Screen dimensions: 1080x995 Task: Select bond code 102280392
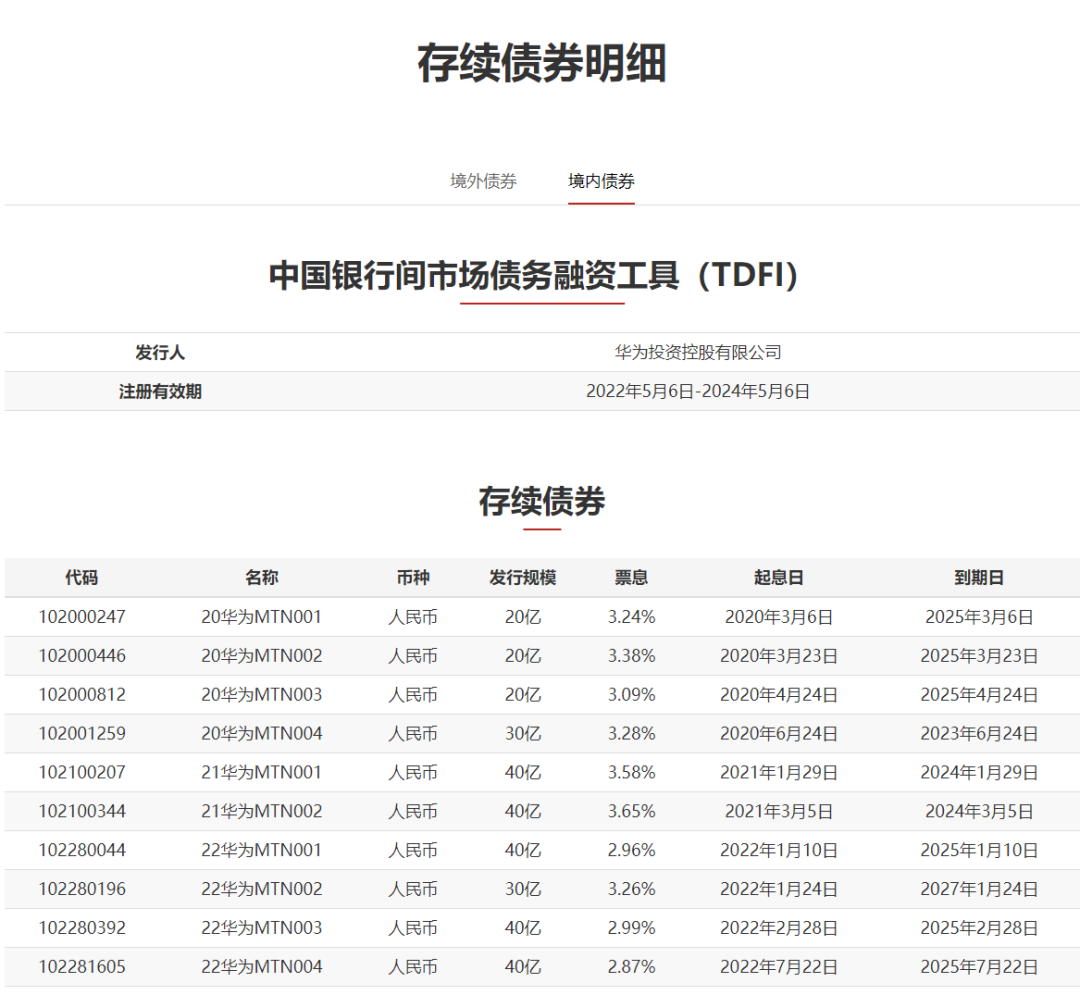click(82, 928)
